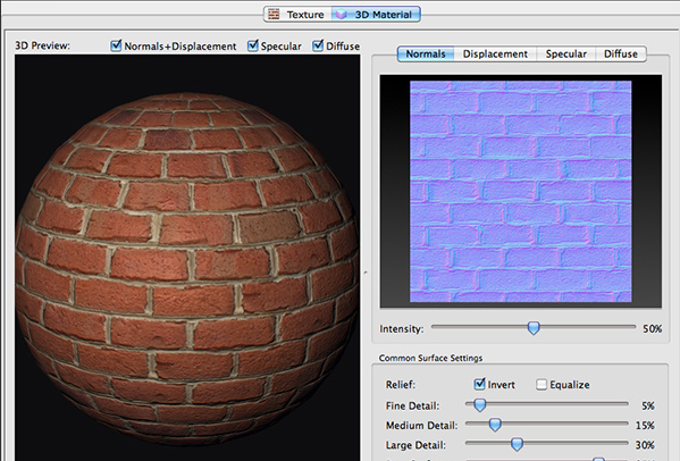Enable the Equalize relief checkbox
This screenshot has height=461, width=680.
coord(541,384)
